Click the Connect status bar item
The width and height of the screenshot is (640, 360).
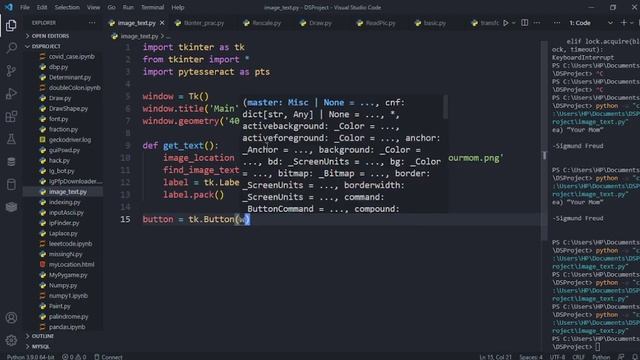(109, 357)
